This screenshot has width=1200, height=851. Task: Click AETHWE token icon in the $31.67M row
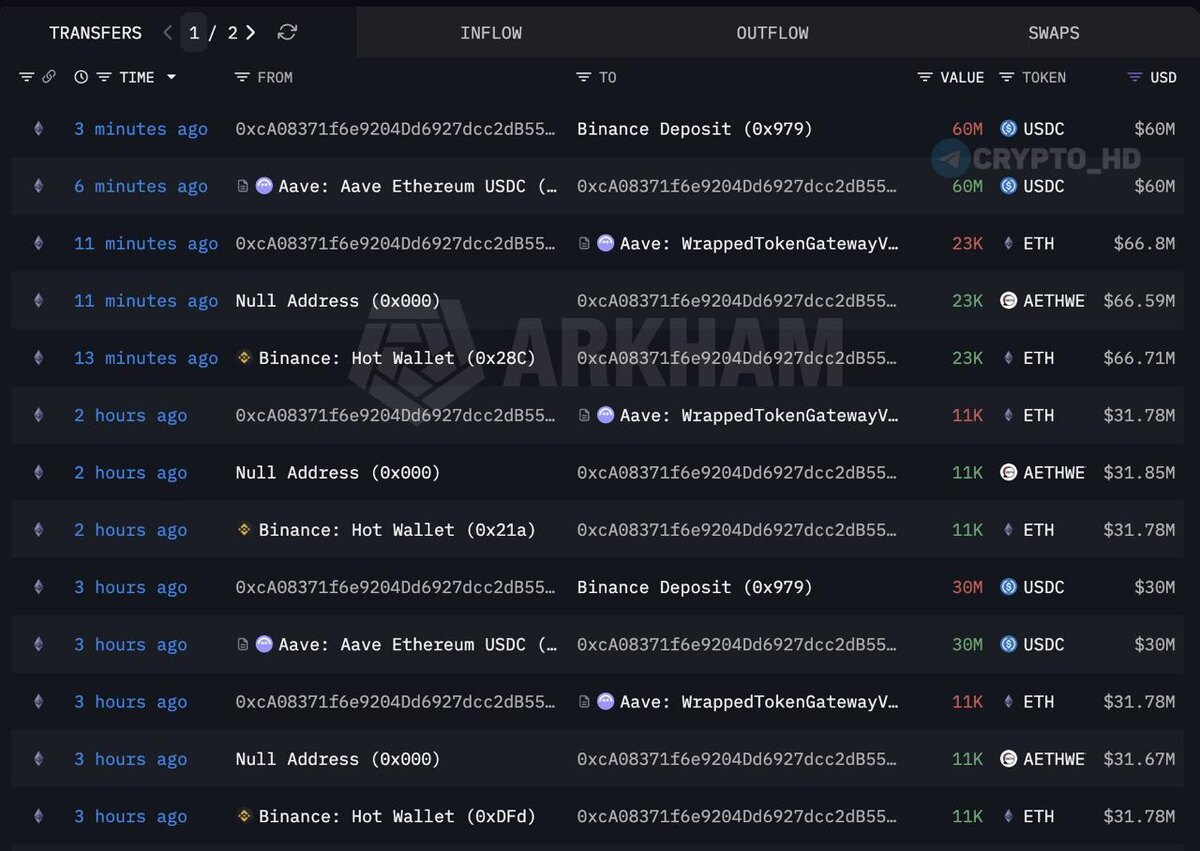click(1008, 759)
